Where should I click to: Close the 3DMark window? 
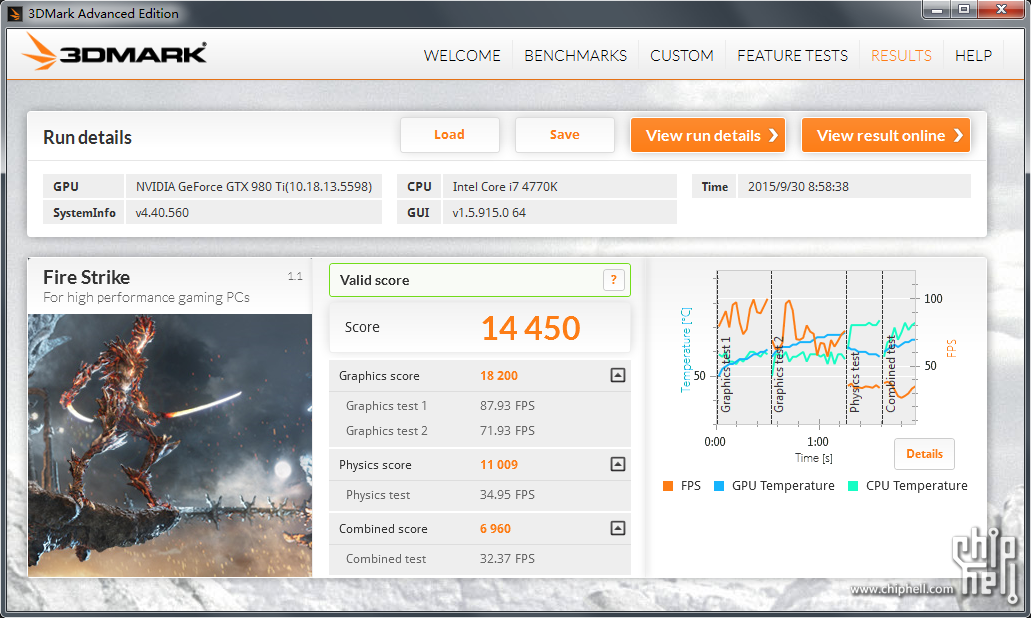tap(1001, 10)
